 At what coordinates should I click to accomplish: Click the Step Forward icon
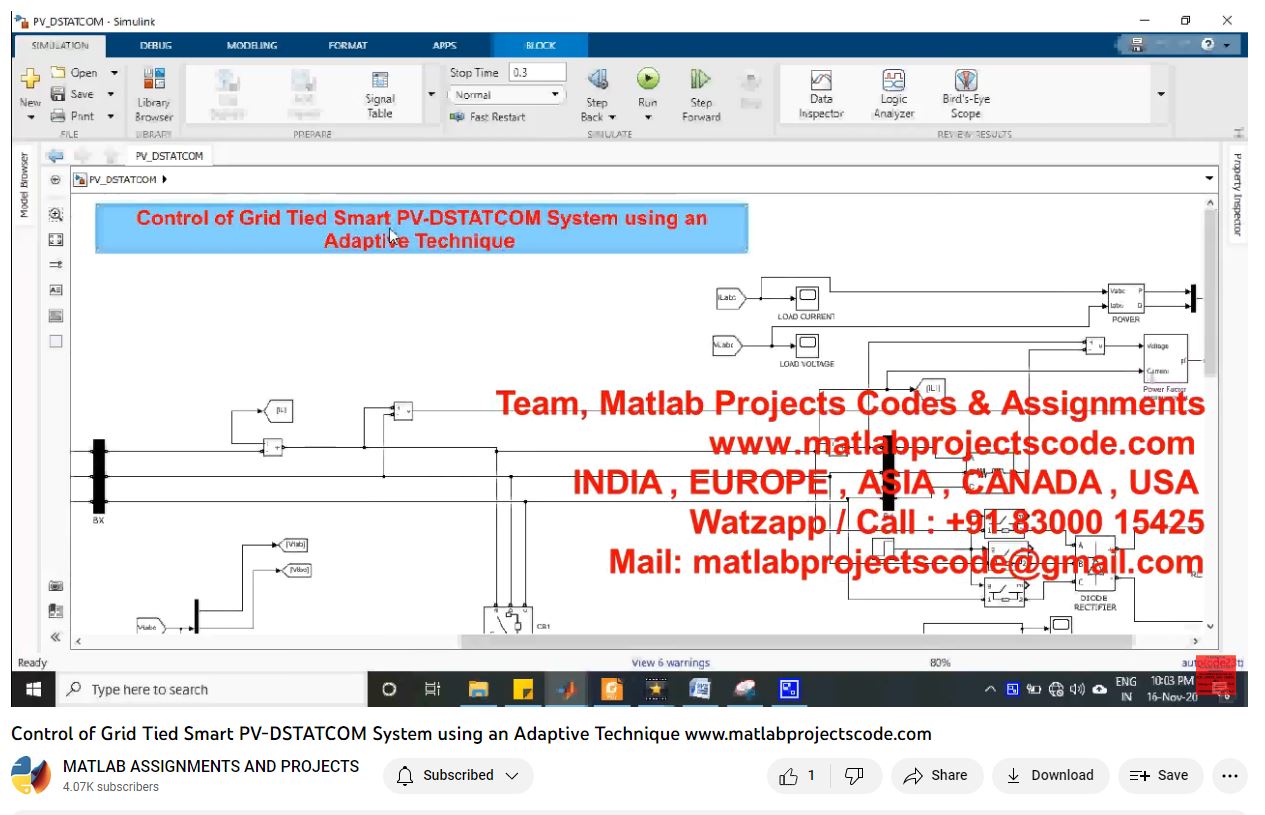point(700,80)
